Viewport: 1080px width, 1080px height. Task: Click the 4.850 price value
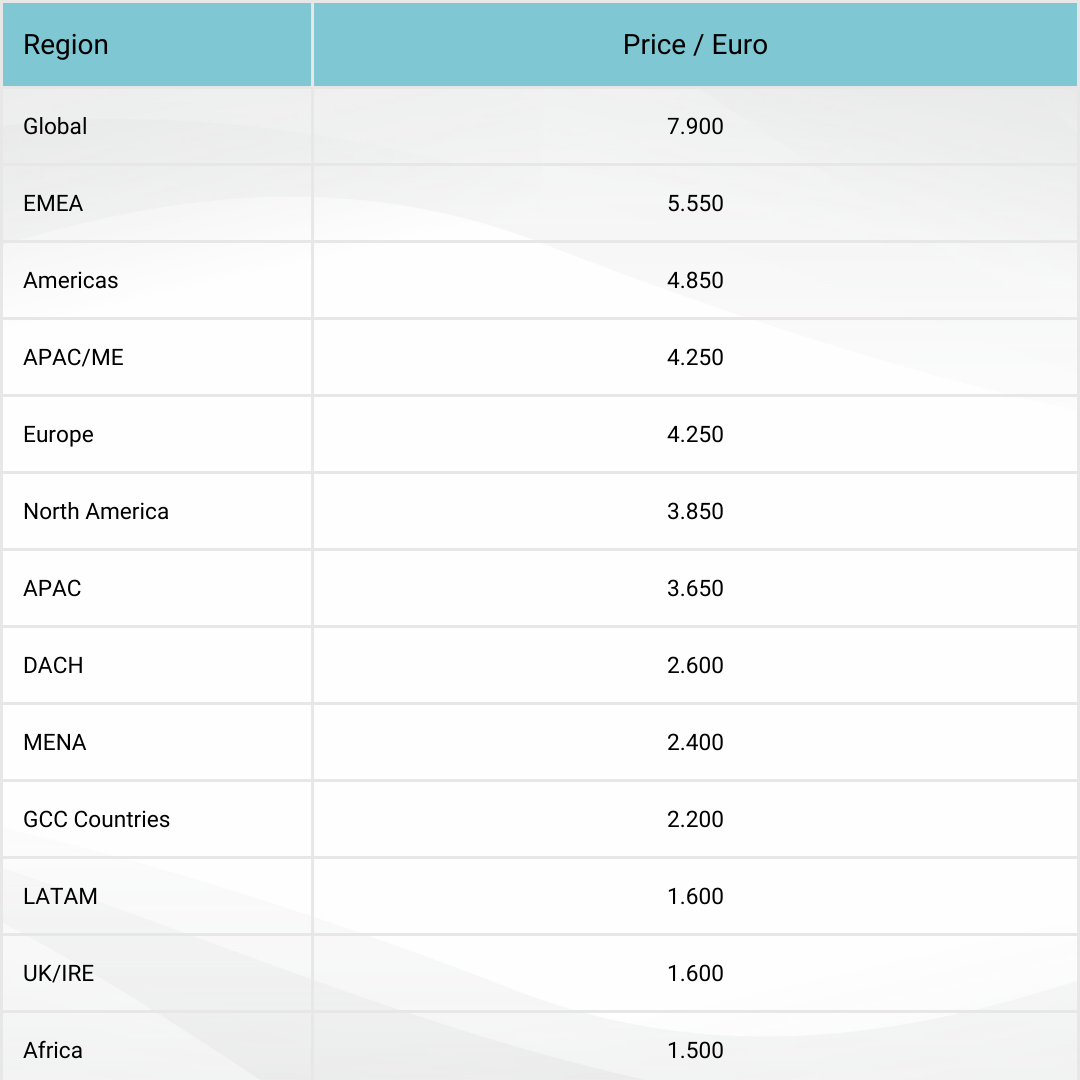[x=695, y=281]
